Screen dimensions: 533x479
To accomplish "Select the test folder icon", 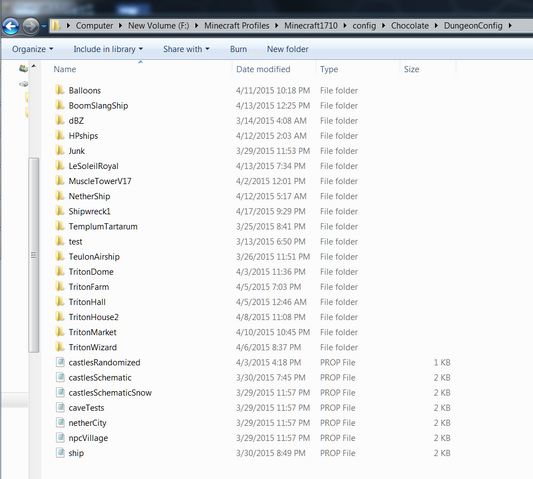I will pos(60,241).
